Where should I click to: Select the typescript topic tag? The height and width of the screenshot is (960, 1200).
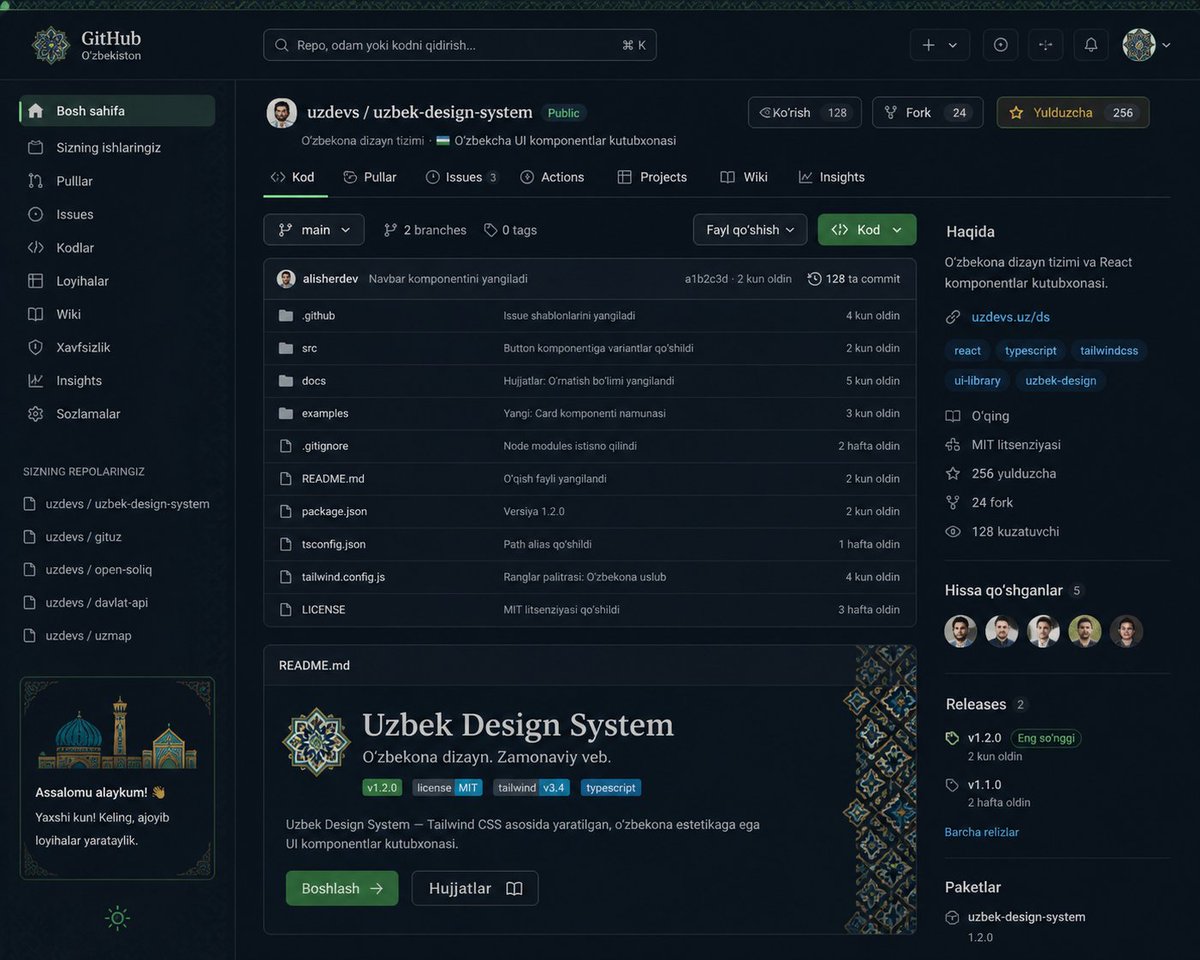[x=1031, y=350]
